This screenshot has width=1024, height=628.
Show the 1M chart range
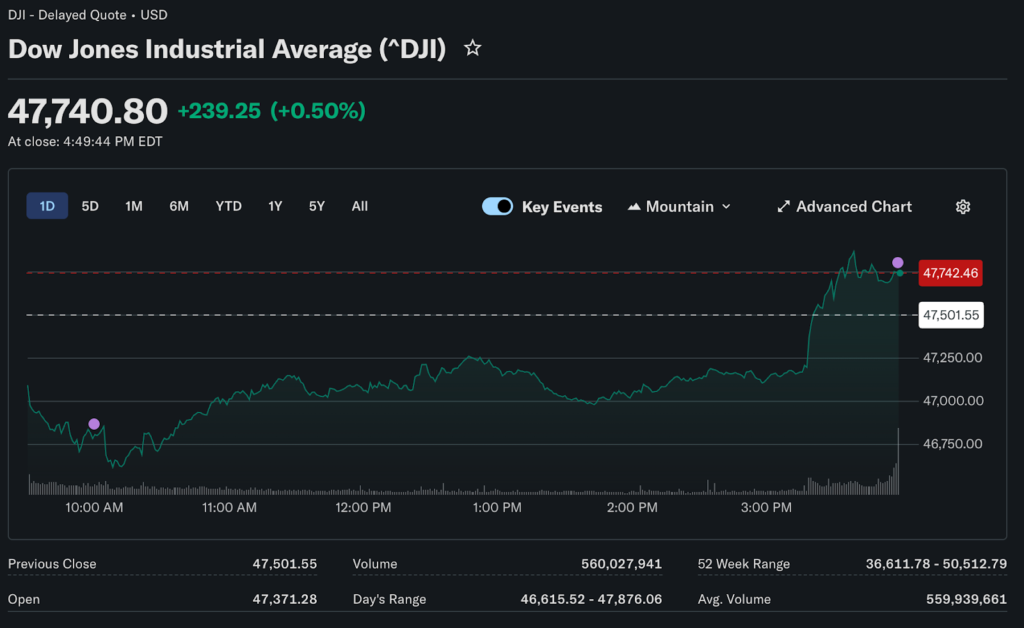point(134,206)
